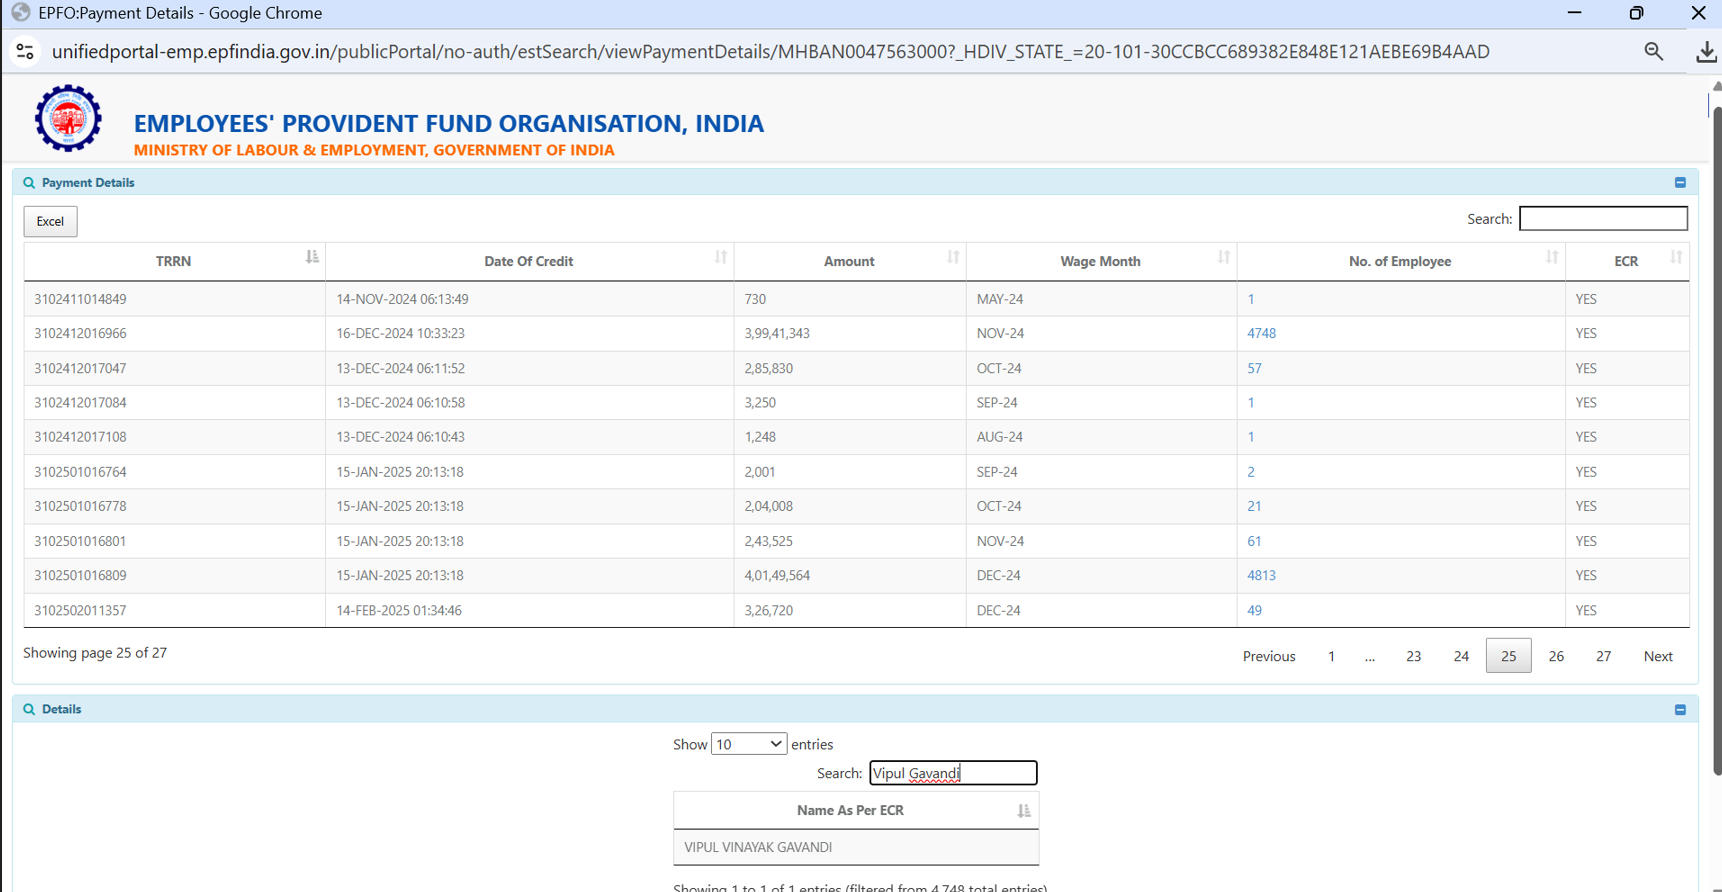Click the Payment Details search field

pos(1602,218)
